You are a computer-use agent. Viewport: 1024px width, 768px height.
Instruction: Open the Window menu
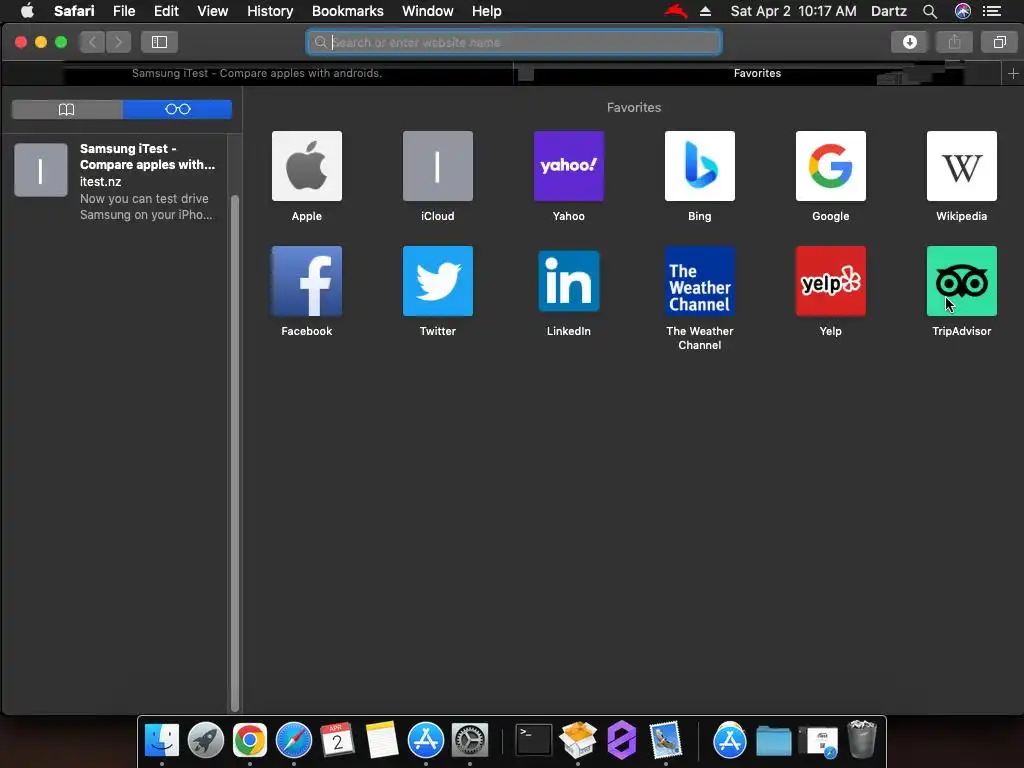pyautogui.click(x=427, y=11)
